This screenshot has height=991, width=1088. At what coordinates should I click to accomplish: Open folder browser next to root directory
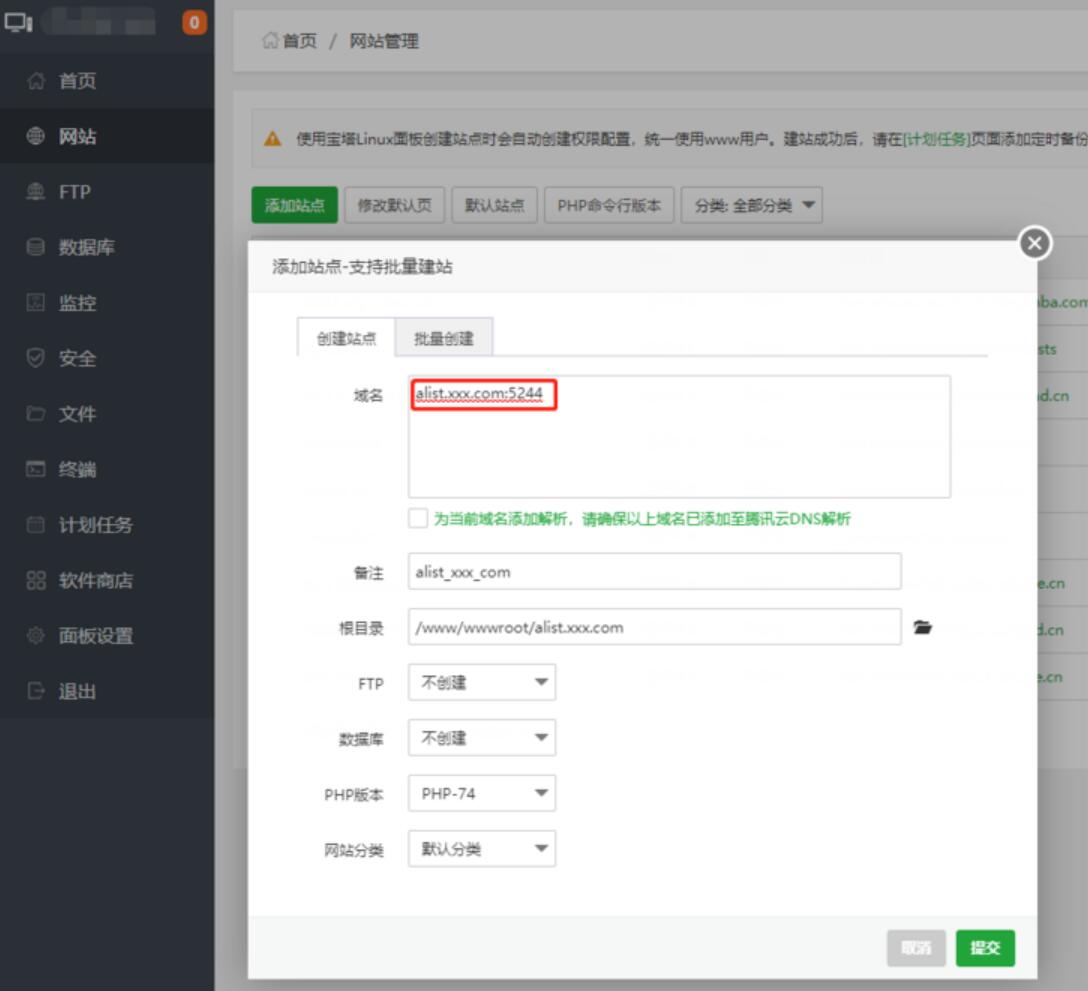(x=923, y=628)
